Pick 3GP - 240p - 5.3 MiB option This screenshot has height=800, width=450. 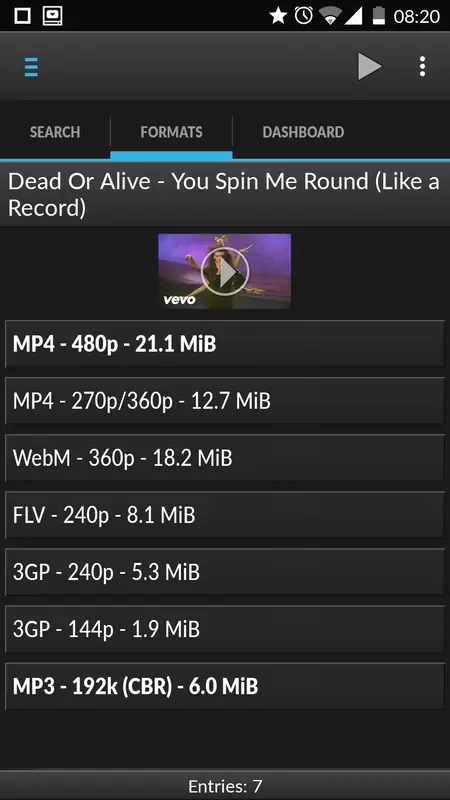(x=225, y=572)
